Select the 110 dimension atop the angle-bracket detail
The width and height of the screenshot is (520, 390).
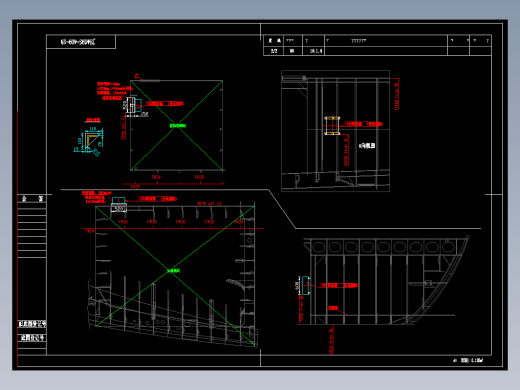pyautogui.click(x=93, y=129)
